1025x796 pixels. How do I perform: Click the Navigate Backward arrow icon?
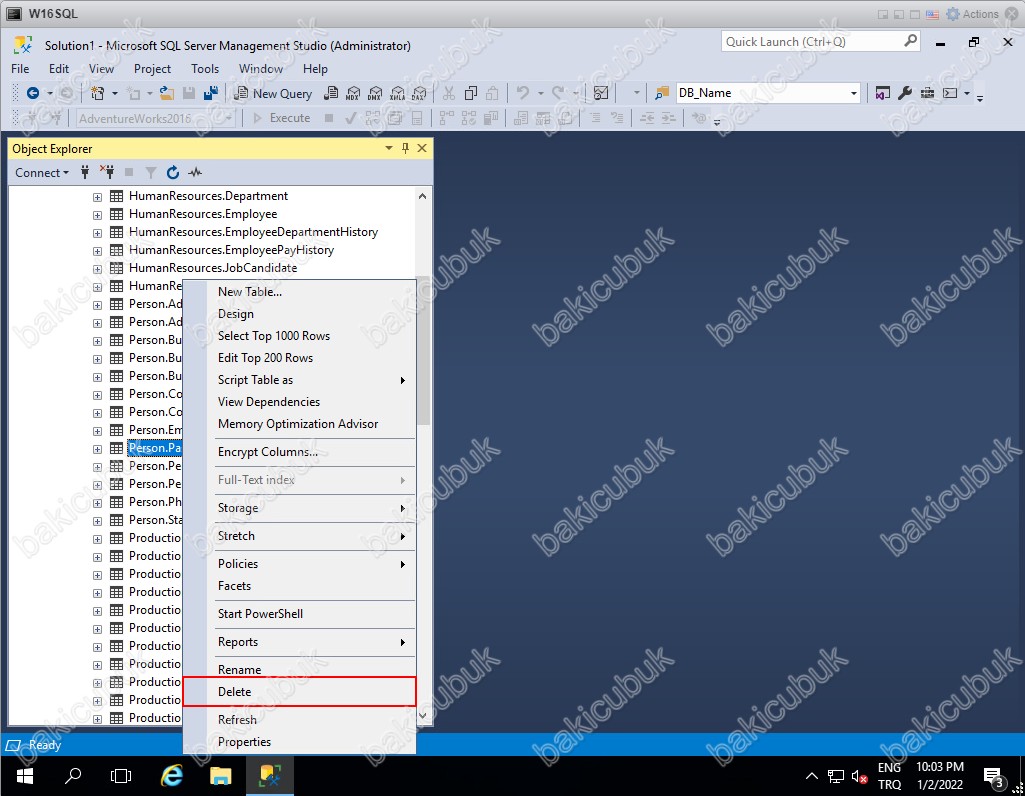[32, 93]
